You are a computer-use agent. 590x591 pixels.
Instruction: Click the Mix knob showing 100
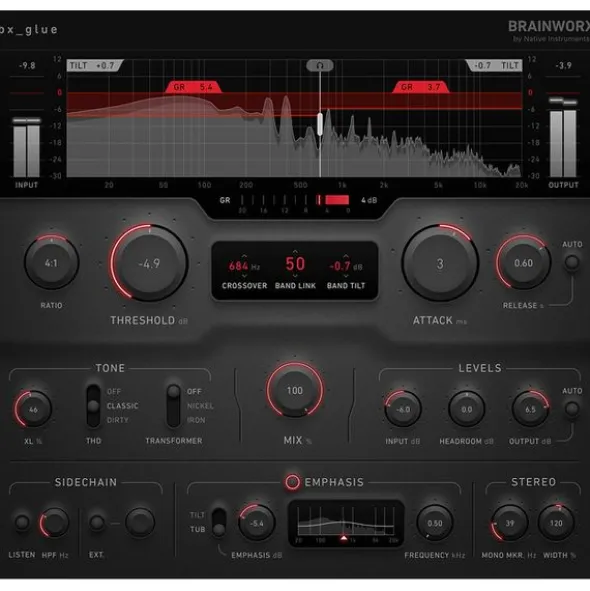point(295,390)
